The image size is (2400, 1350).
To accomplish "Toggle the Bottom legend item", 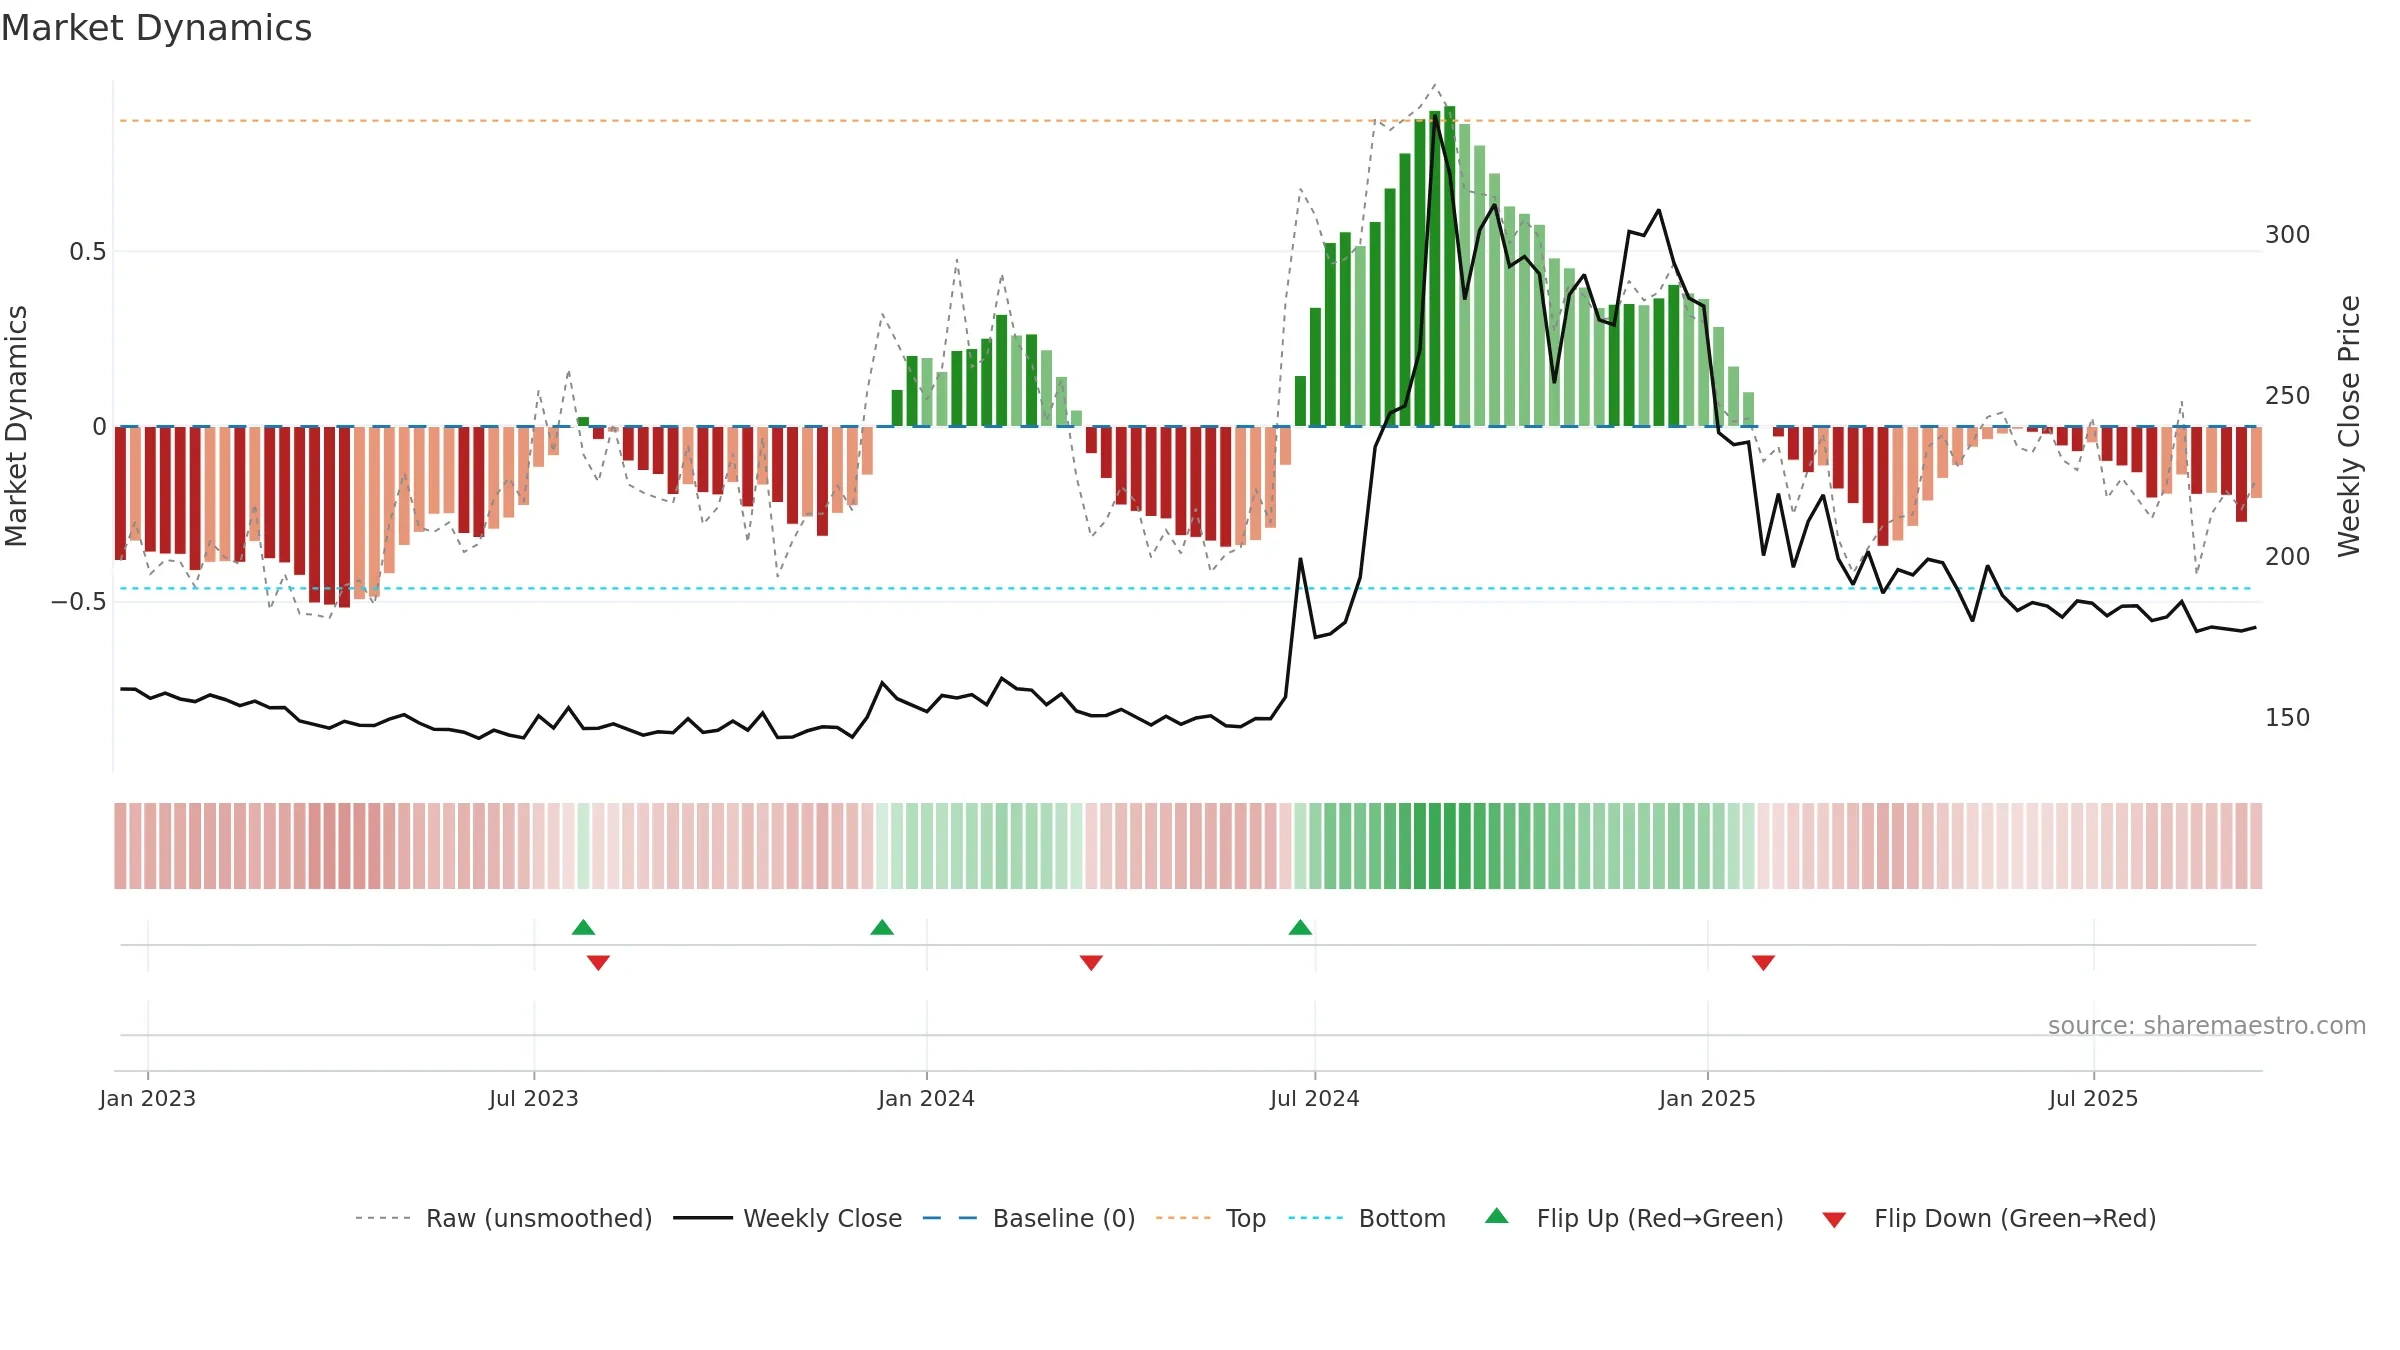I will click(x=1367, y=1218).
